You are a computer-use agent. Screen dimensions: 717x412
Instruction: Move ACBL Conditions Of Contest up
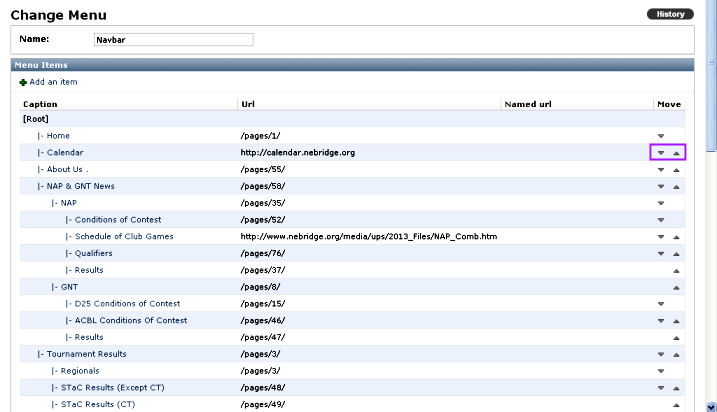(677, 321)
